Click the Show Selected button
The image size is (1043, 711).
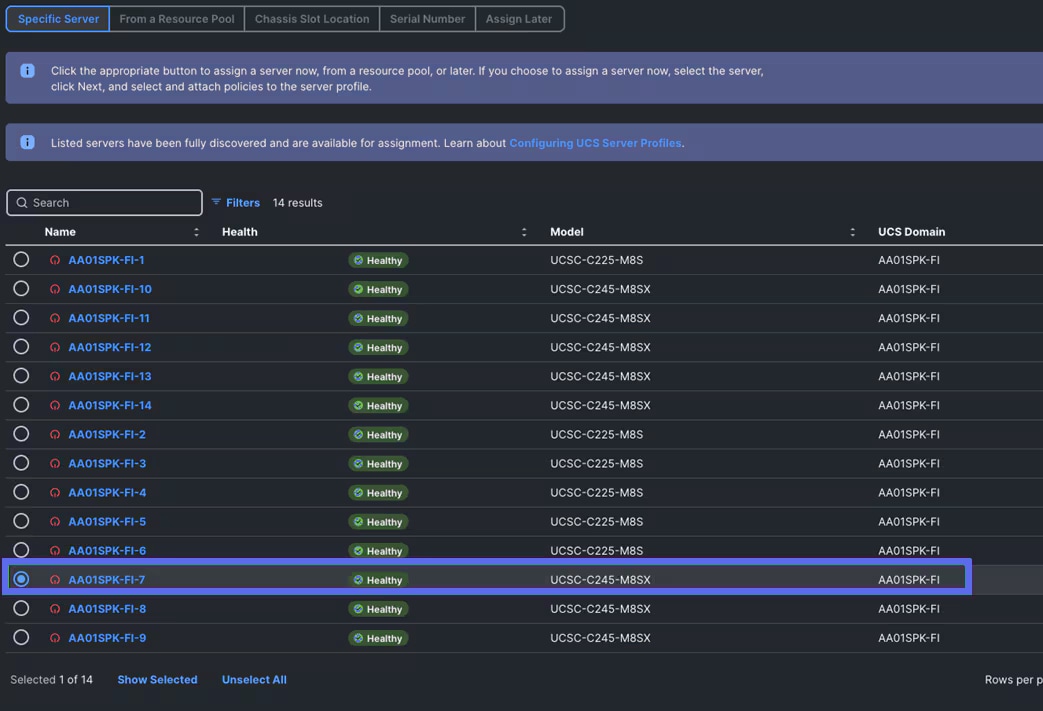[x=157, y=679]
